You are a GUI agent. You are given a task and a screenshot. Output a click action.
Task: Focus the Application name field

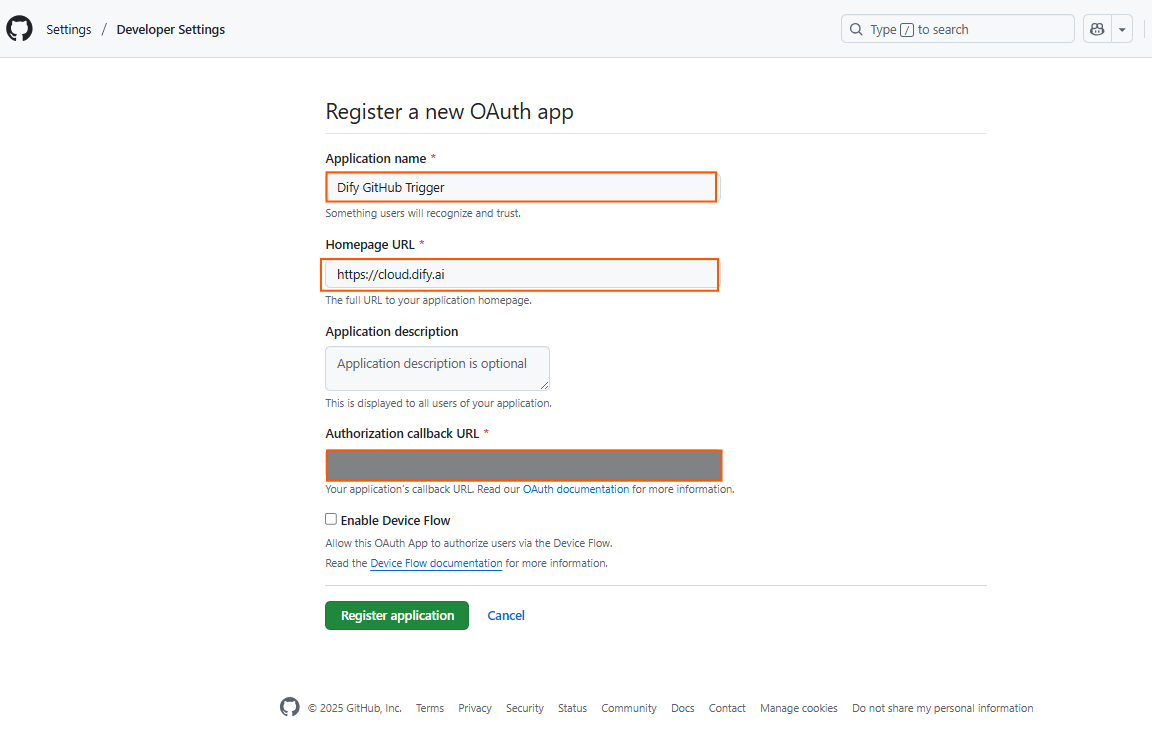coord(521,187)
